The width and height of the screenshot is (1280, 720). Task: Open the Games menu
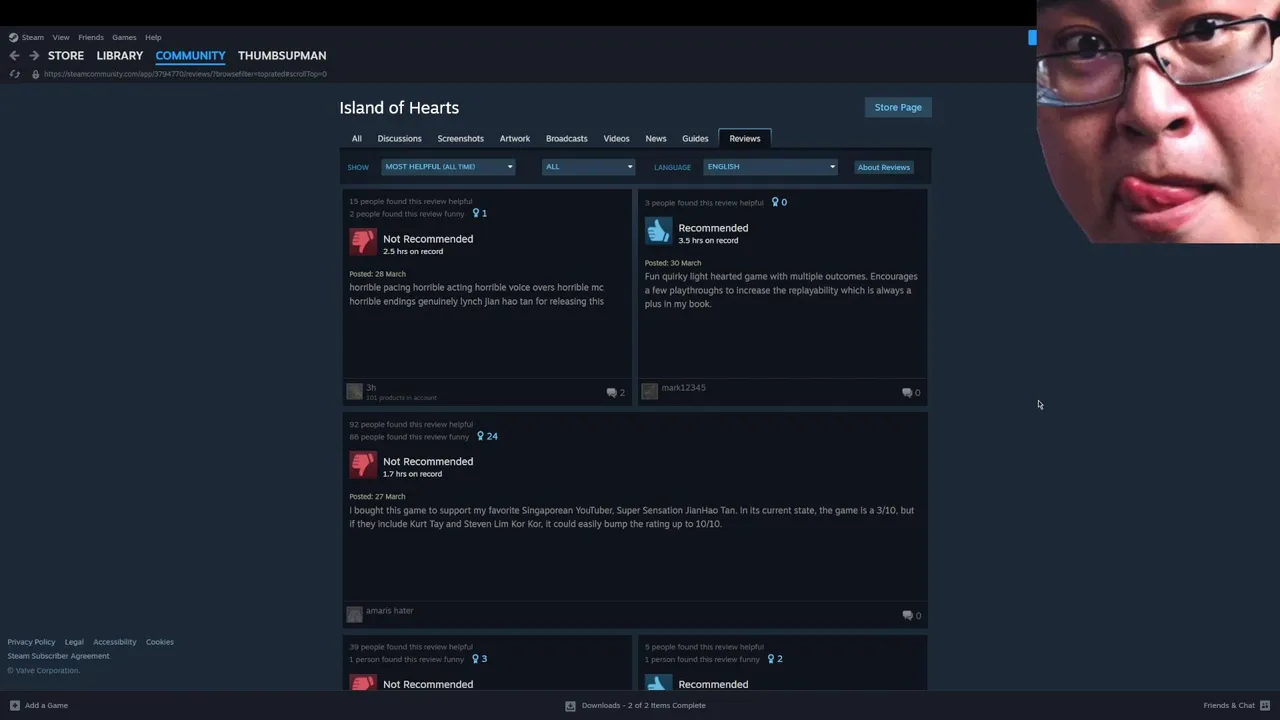(x=124, y=37)
